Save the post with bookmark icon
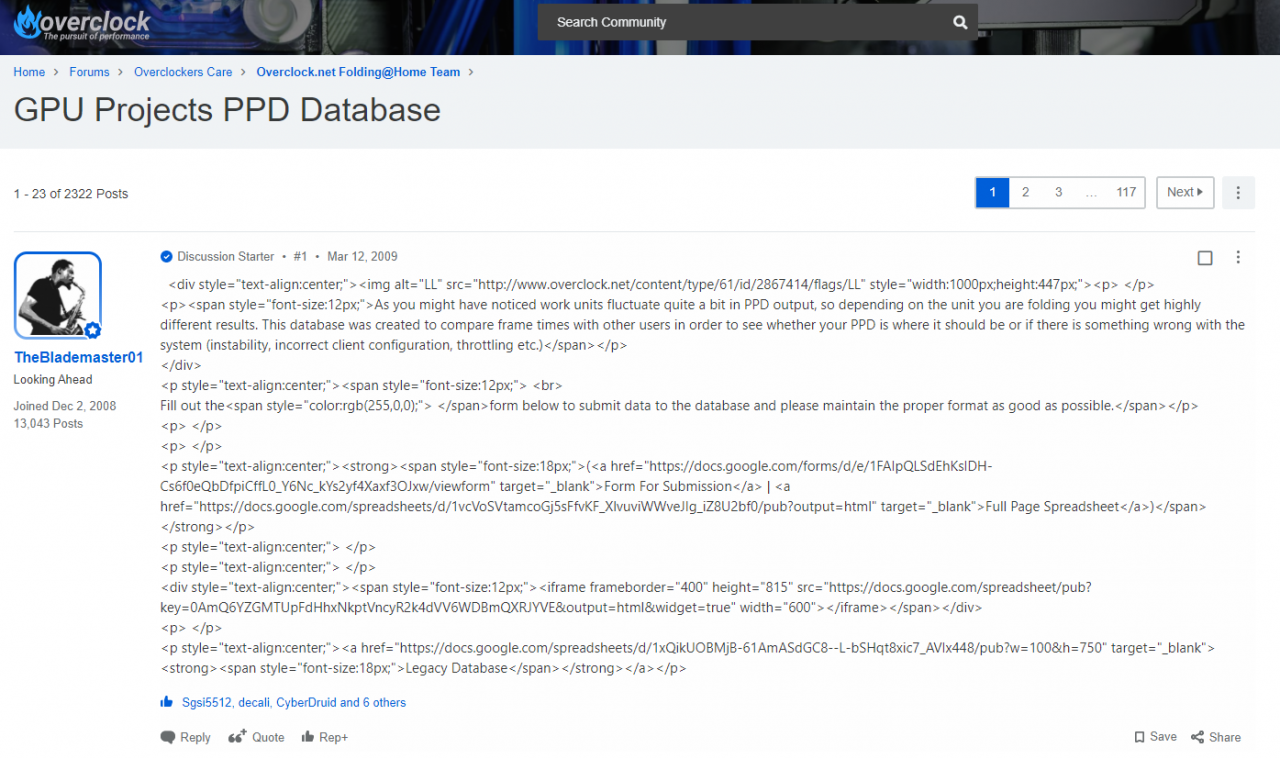The width and height of the screenshot is (1280, 759). [x=1139, y=737]
